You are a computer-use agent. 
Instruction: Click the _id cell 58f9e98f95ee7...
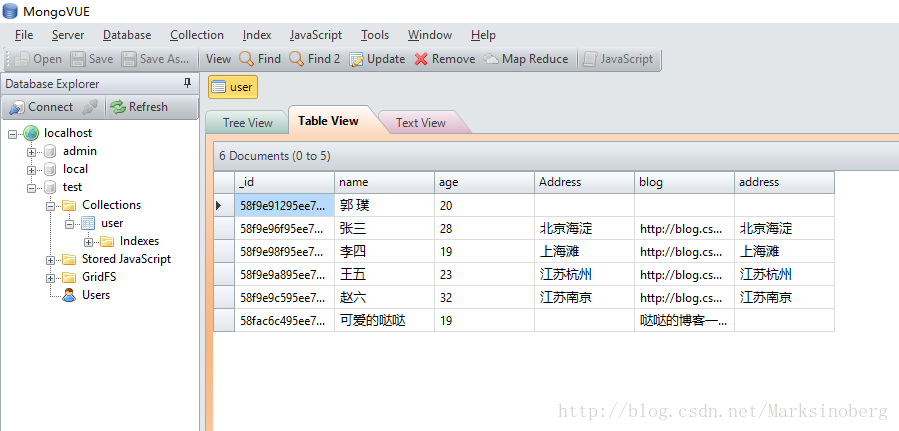(x=284, y=252)
